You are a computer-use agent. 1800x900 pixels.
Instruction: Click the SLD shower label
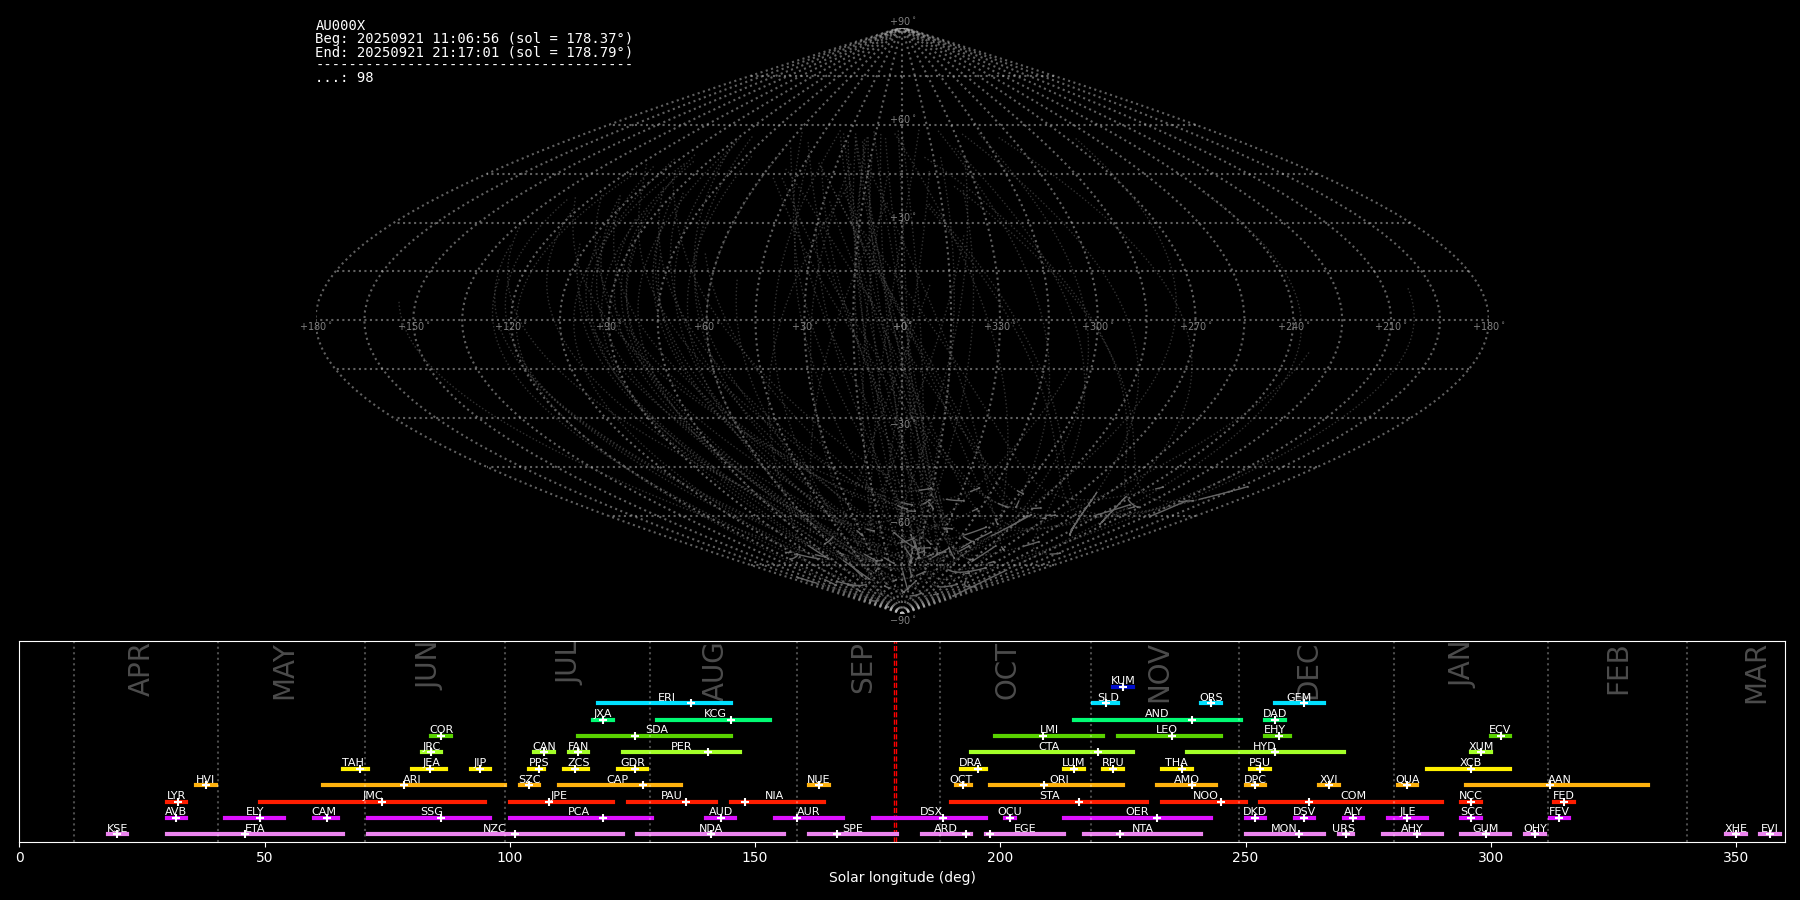[x=1108, y=698]
